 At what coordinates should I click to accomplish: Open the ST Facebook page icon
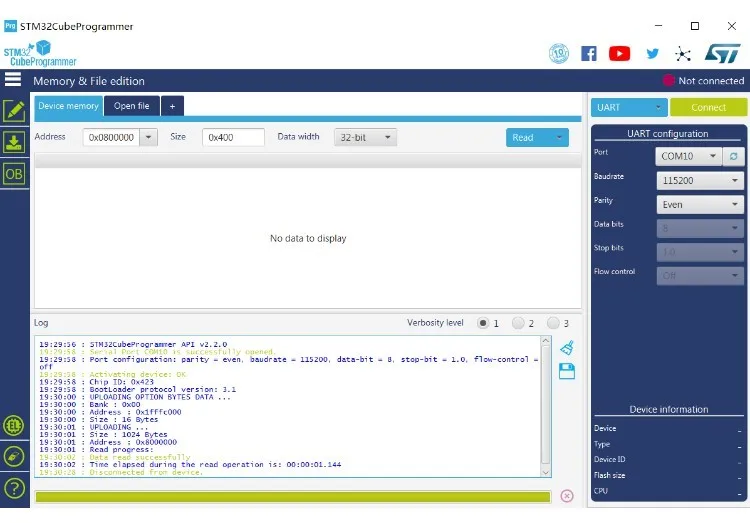[589, 54]
